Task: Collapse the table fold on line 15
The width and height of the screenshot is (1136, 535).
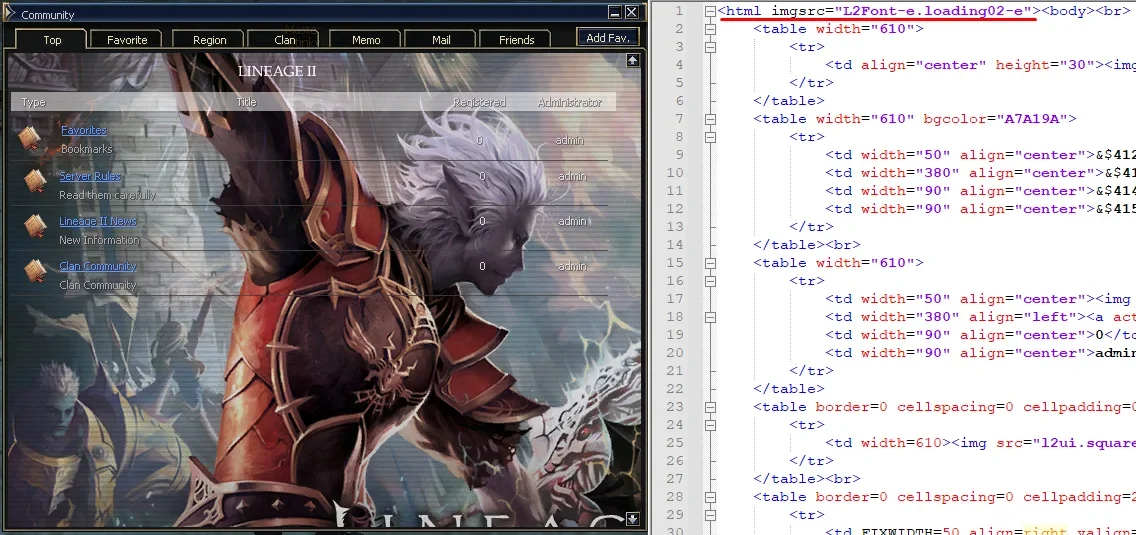Action: click(x=710, y=263)
